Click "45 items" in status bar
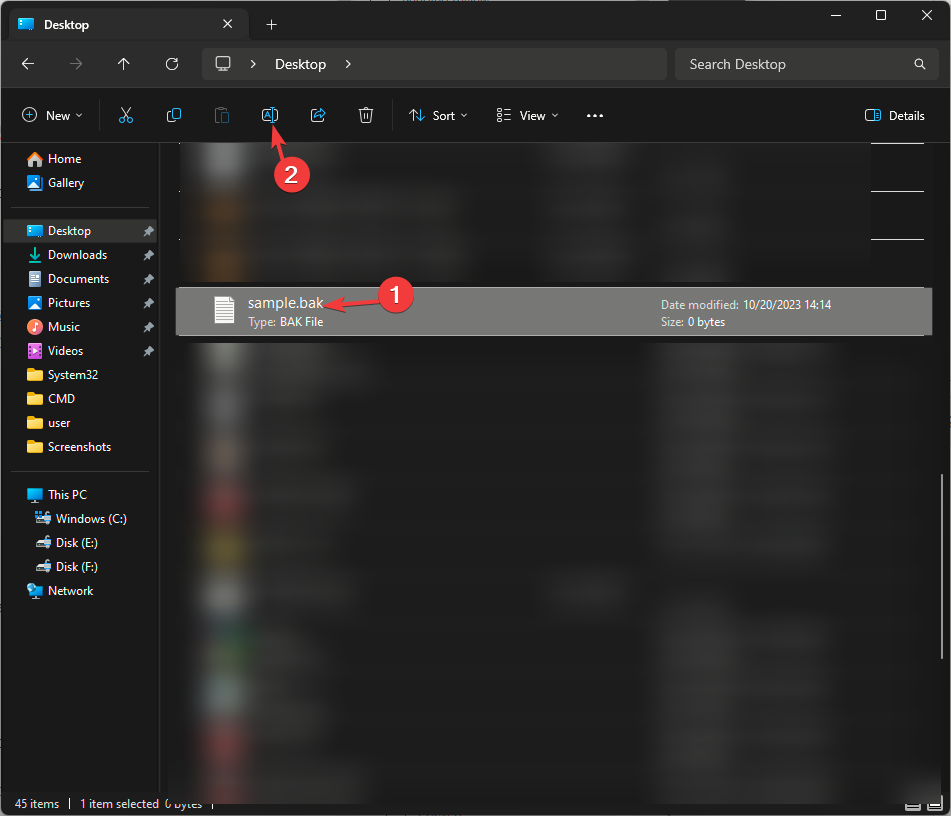This screenshot has height=816, width=951. [37, 803]
